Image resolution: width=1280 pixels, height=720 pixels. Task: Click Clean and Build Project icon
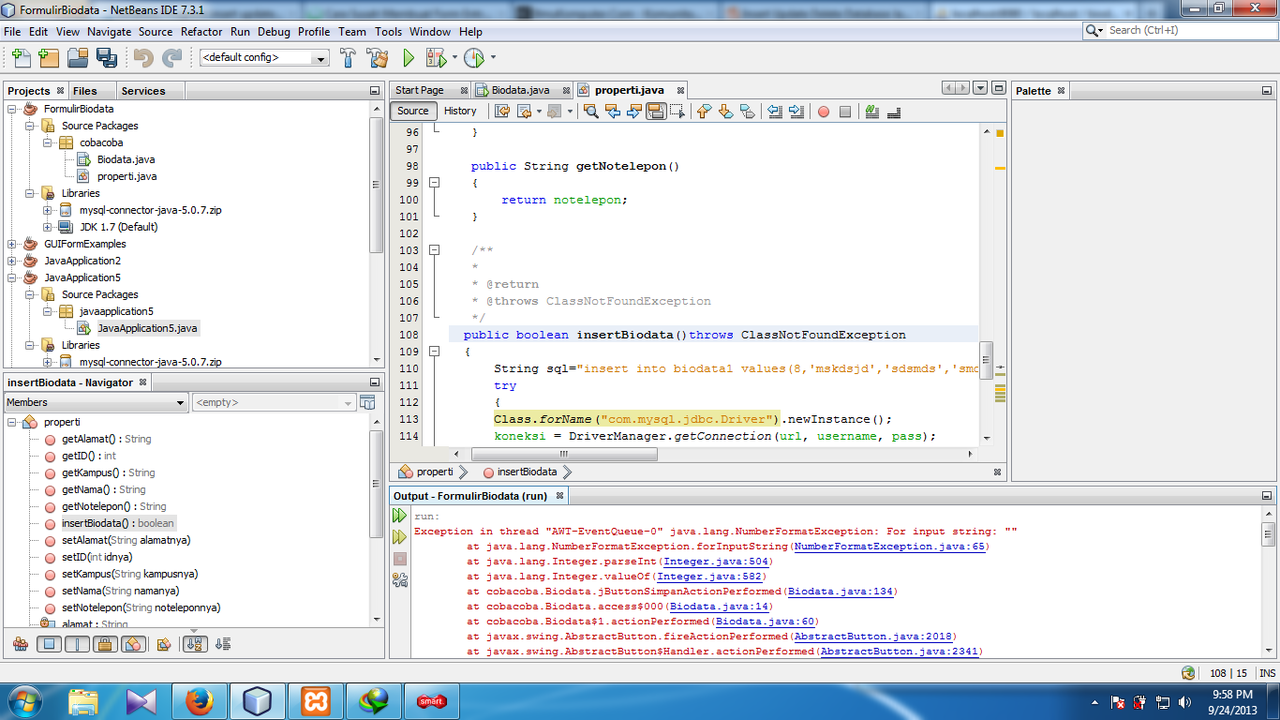(379, 58)
